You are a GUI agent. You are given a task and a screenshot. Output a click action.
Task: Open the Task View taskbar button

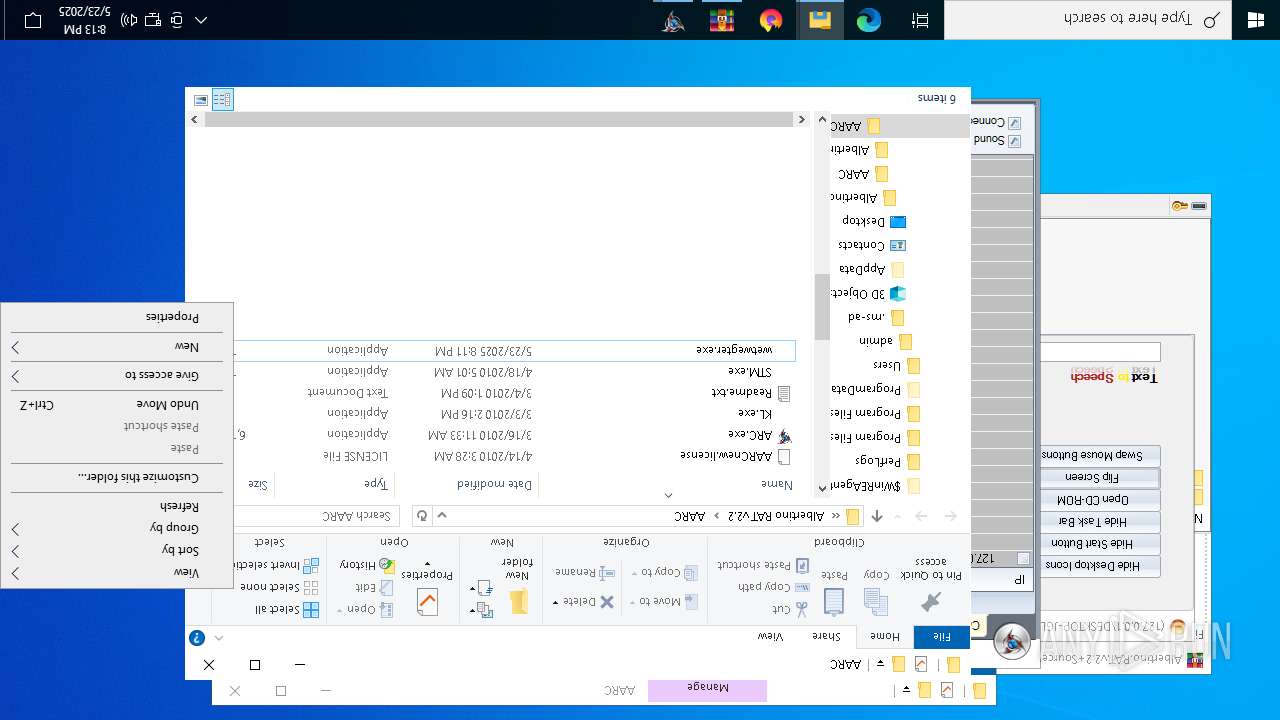pyautogui.click(x=920, y=20)
